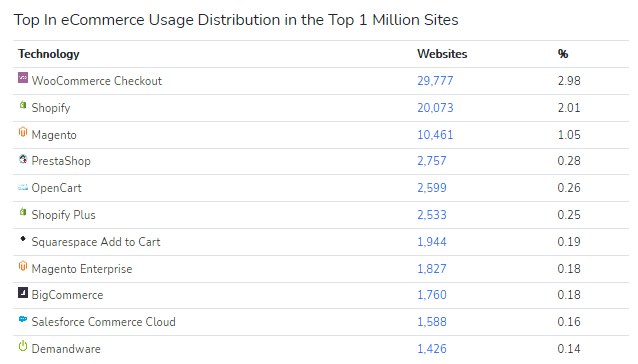Click the Salesforce Commerce Cloud icon
Viewport: 638px width, 364px height.
[23, 319]
